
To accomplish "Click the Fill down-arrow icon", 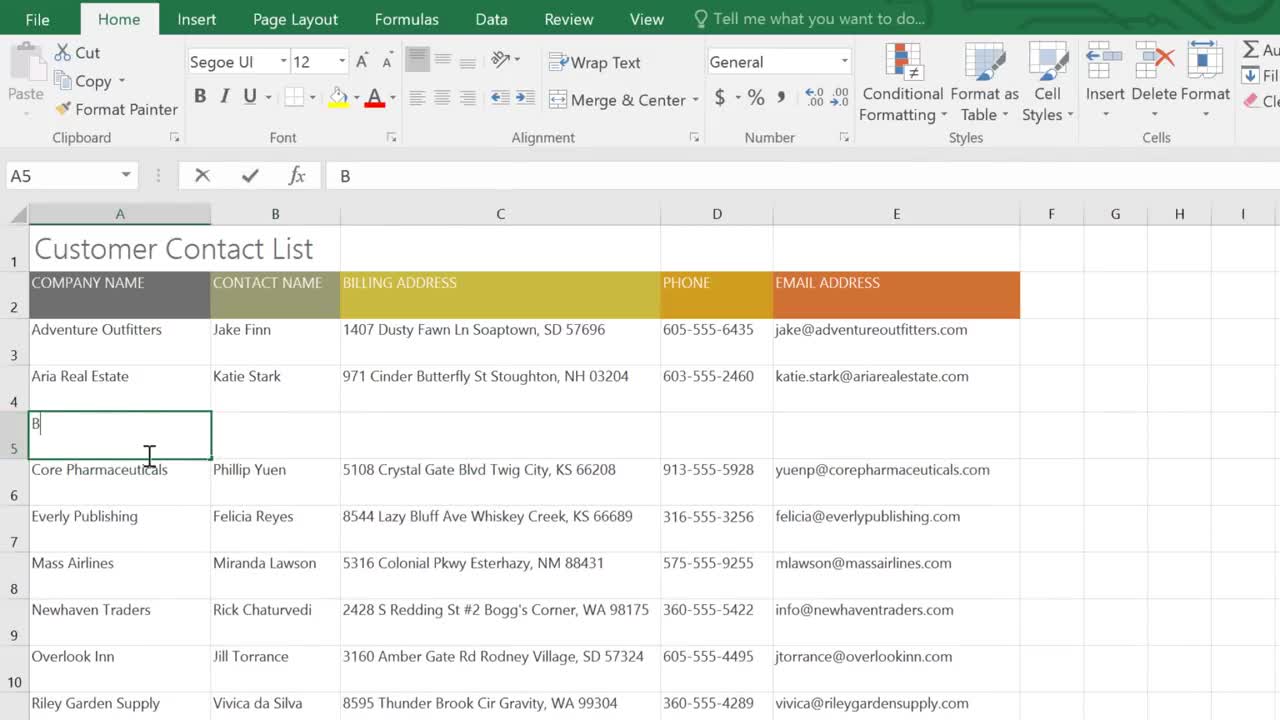I will [1250, 76].
